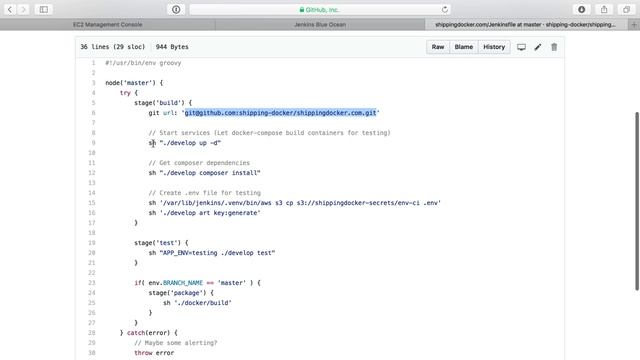
Task: Click line number 23
Action: click(92, 283)
